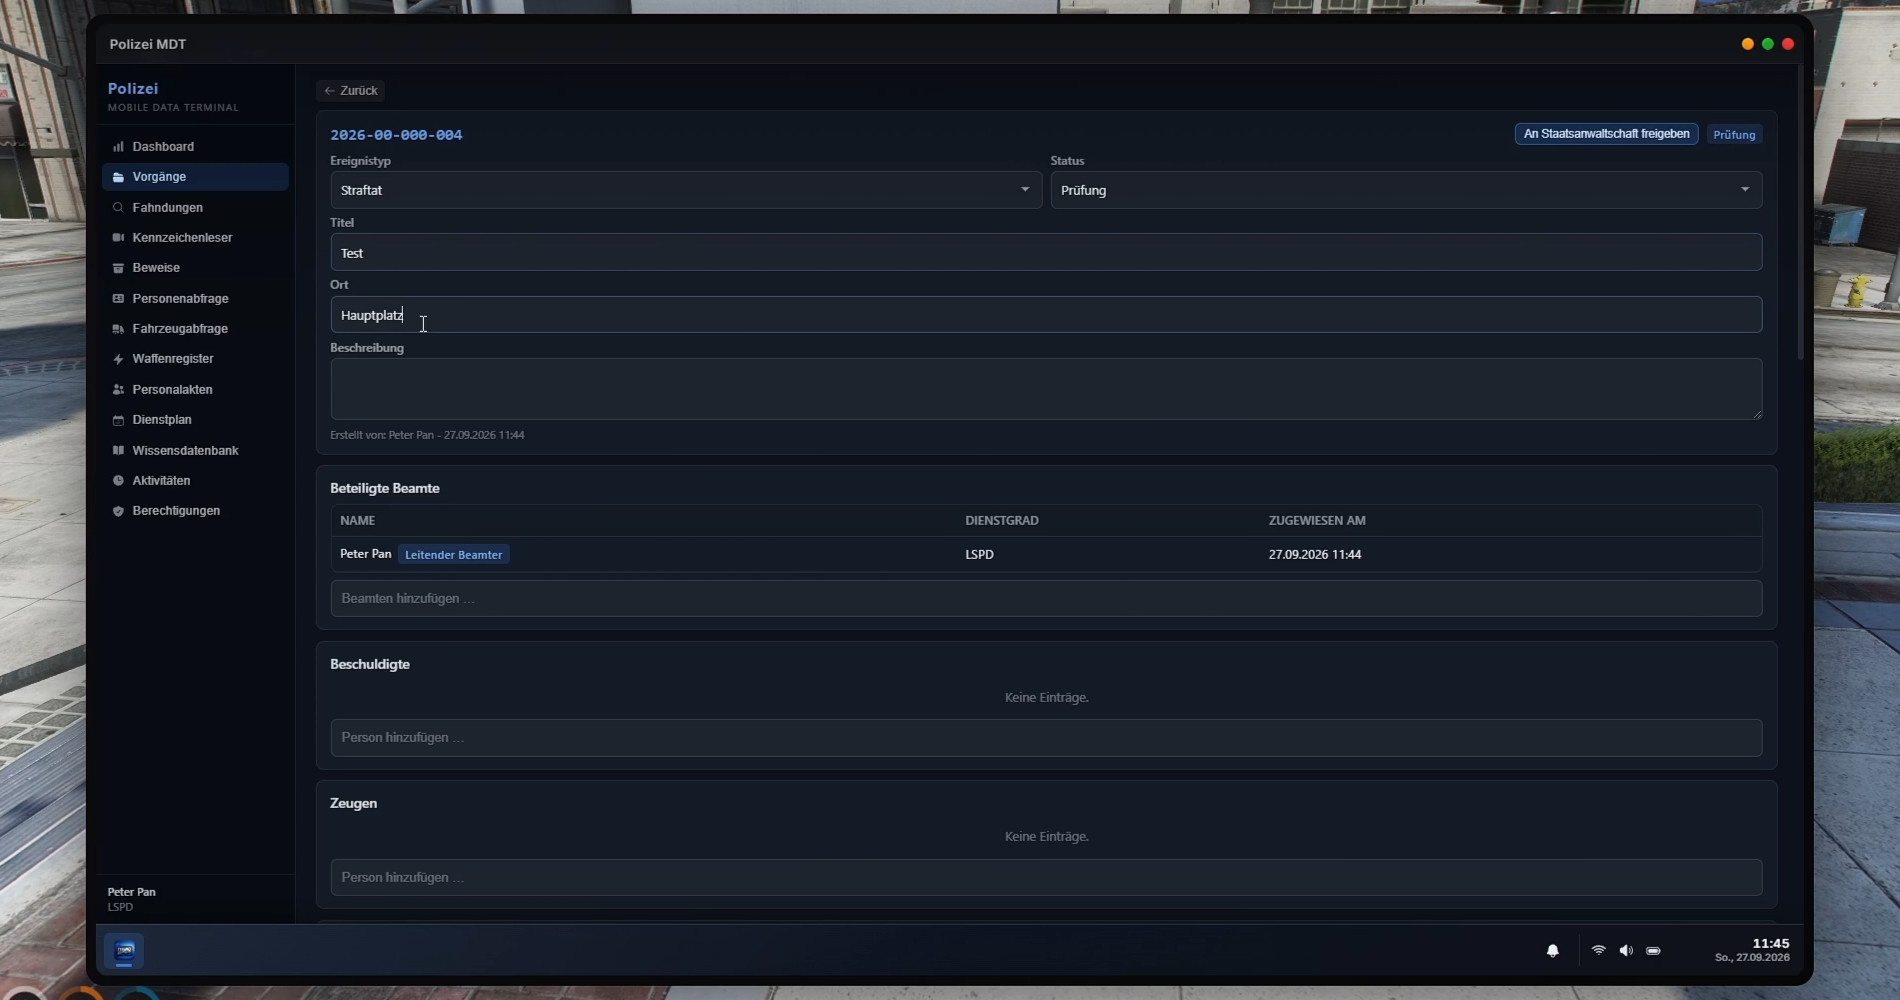Go back with the Zurück button
Image resolution: width=1900 pixels, height=1000 pixels.
(x=350, y=90)
